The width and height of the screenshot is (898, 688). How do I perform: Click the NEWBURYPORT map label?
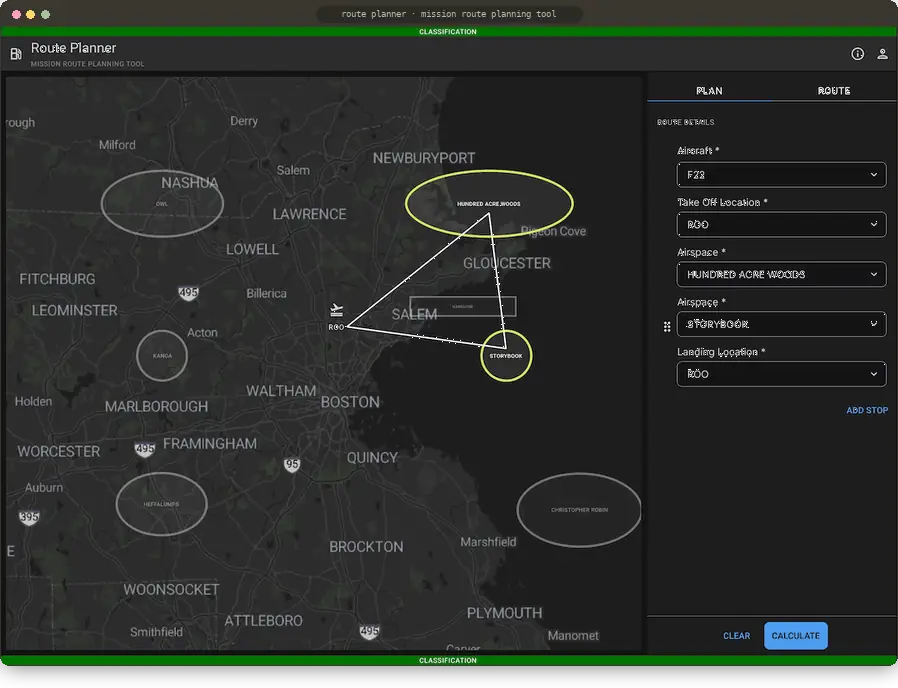(424, 158)
